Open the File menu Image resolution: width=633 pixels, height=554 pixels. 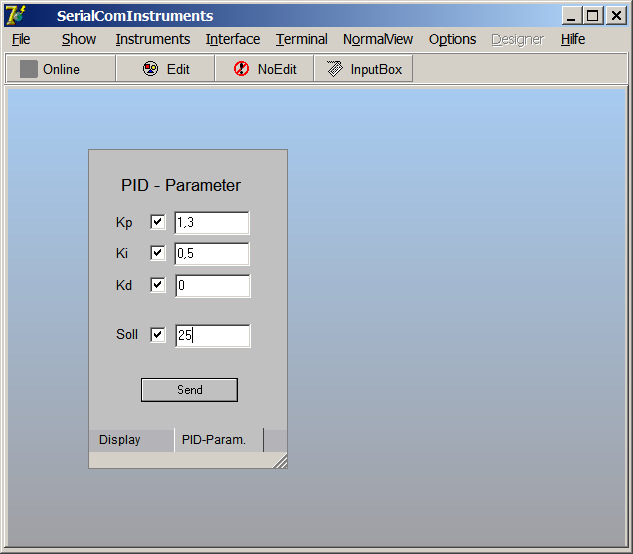point(21,39)
